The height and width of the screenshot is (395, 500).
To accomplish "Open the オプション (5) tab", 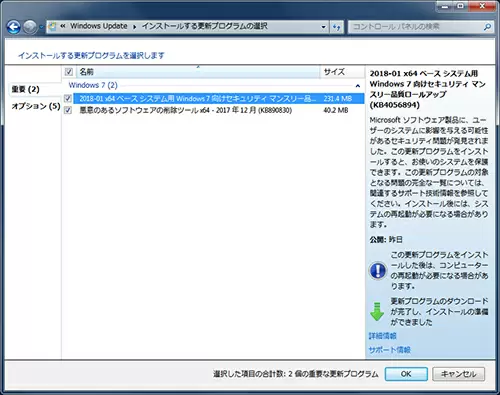I will coord(36,106).
